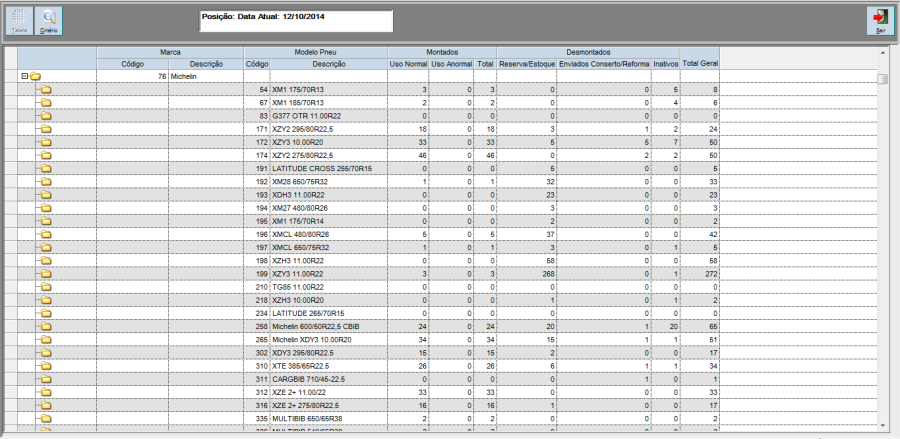Click folder icon of G377 OTR 11.00R22 row
900x439 pixels.
(x=46, y=116)
